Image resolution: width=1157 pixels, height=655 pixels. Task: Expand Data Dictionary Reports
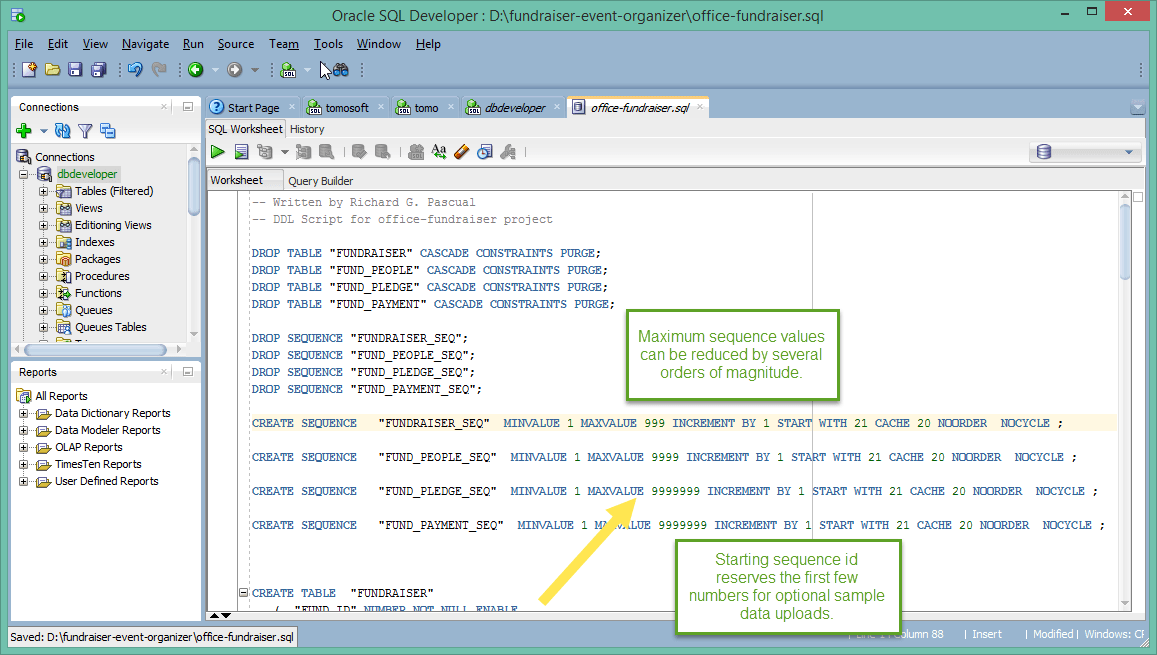[24, 413]
